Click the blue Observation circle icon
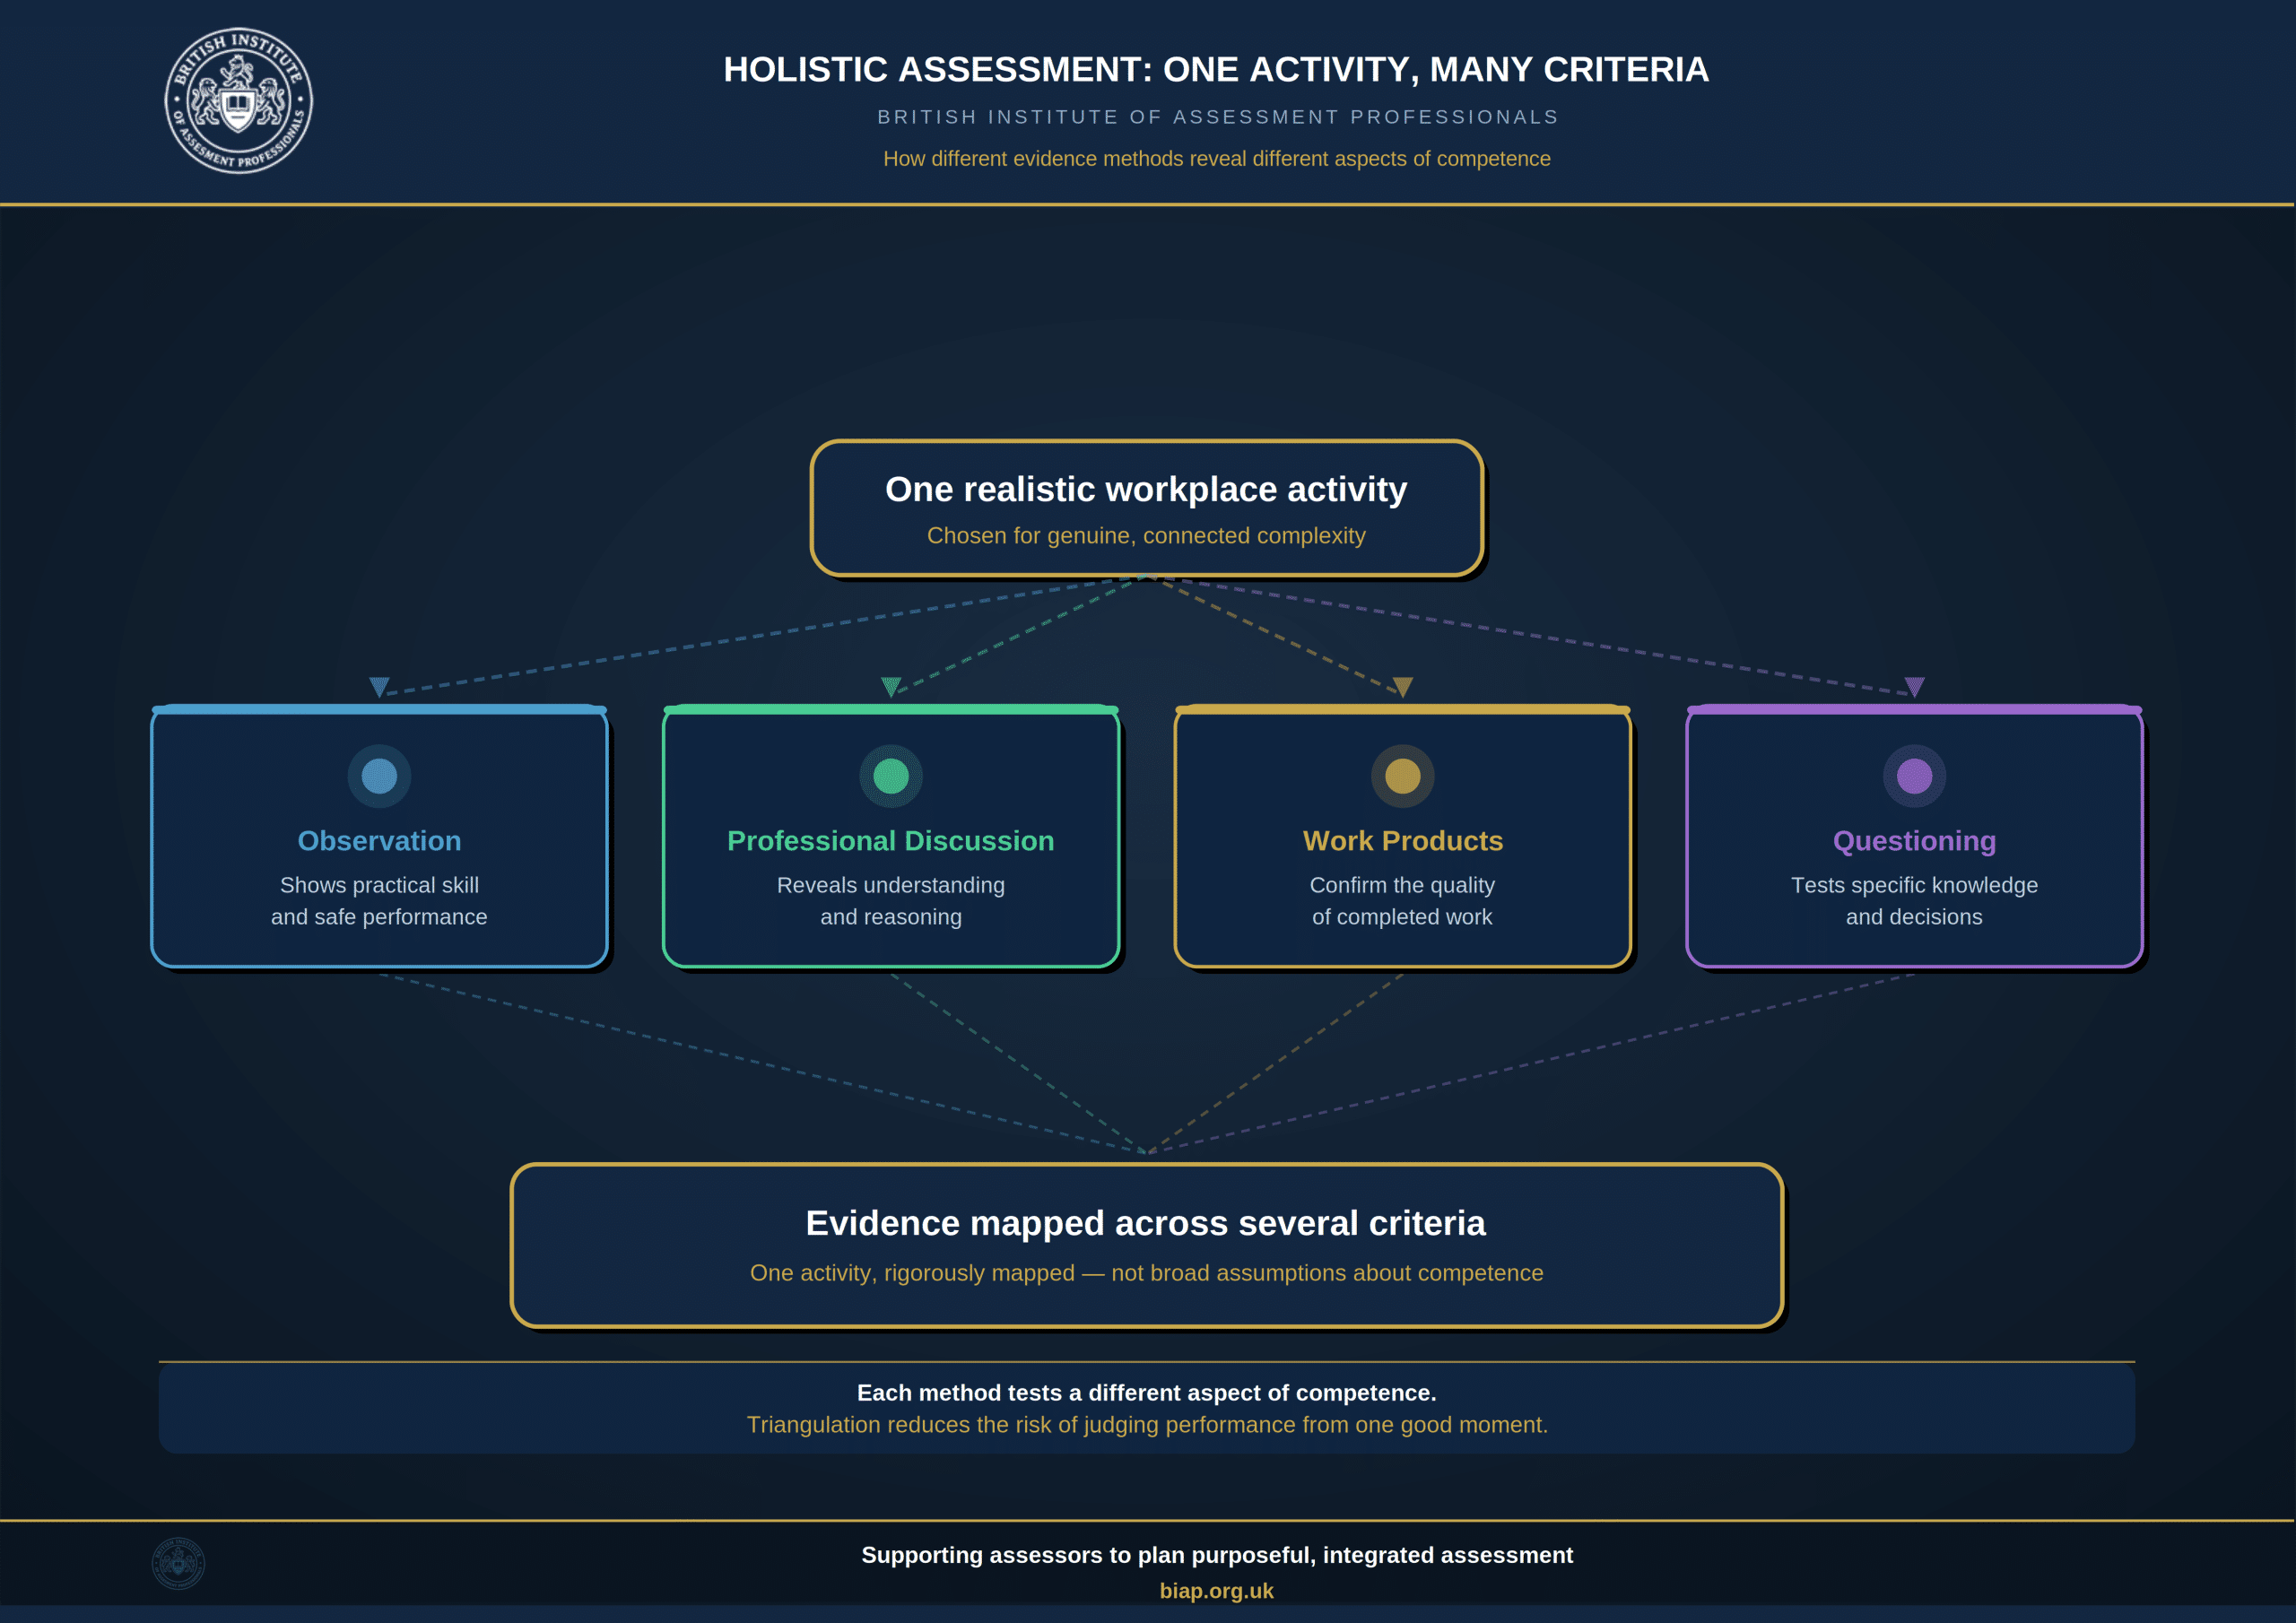 coord(379,776)
